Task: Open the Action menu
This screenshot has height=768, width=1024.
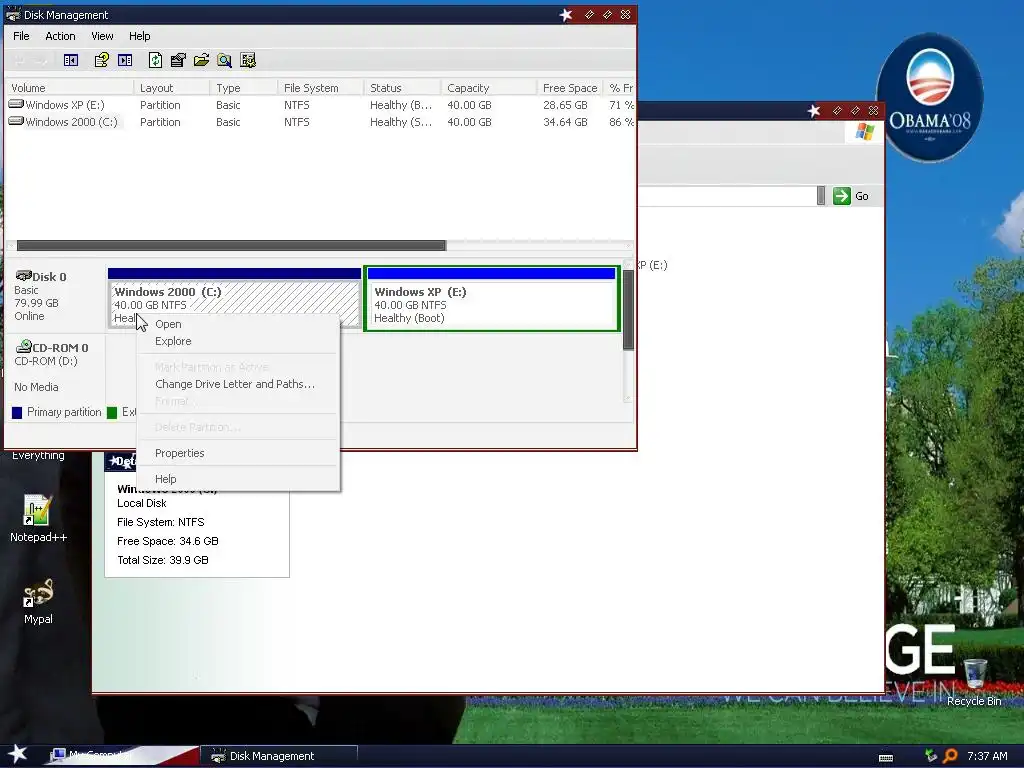Action: [x=60, y=36]
